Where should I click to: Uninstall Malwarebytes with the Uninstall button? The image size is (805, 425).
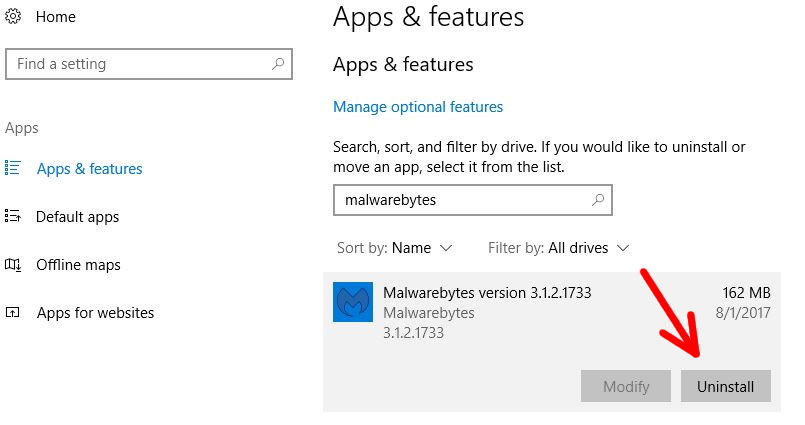pyautogui.click(x=725, y=386)
